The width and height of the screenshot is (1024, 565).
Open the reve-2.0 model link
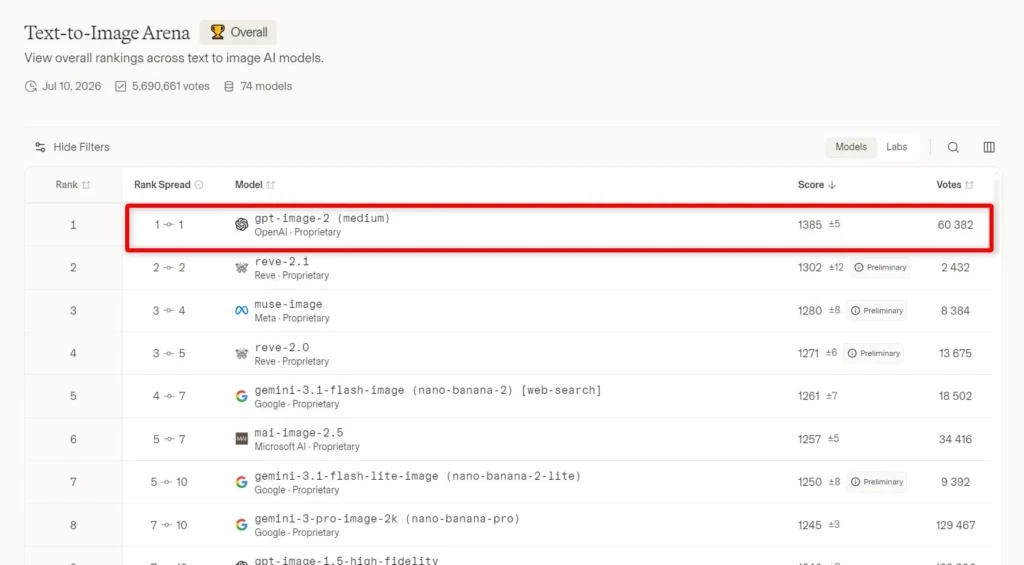coord(281,347)
